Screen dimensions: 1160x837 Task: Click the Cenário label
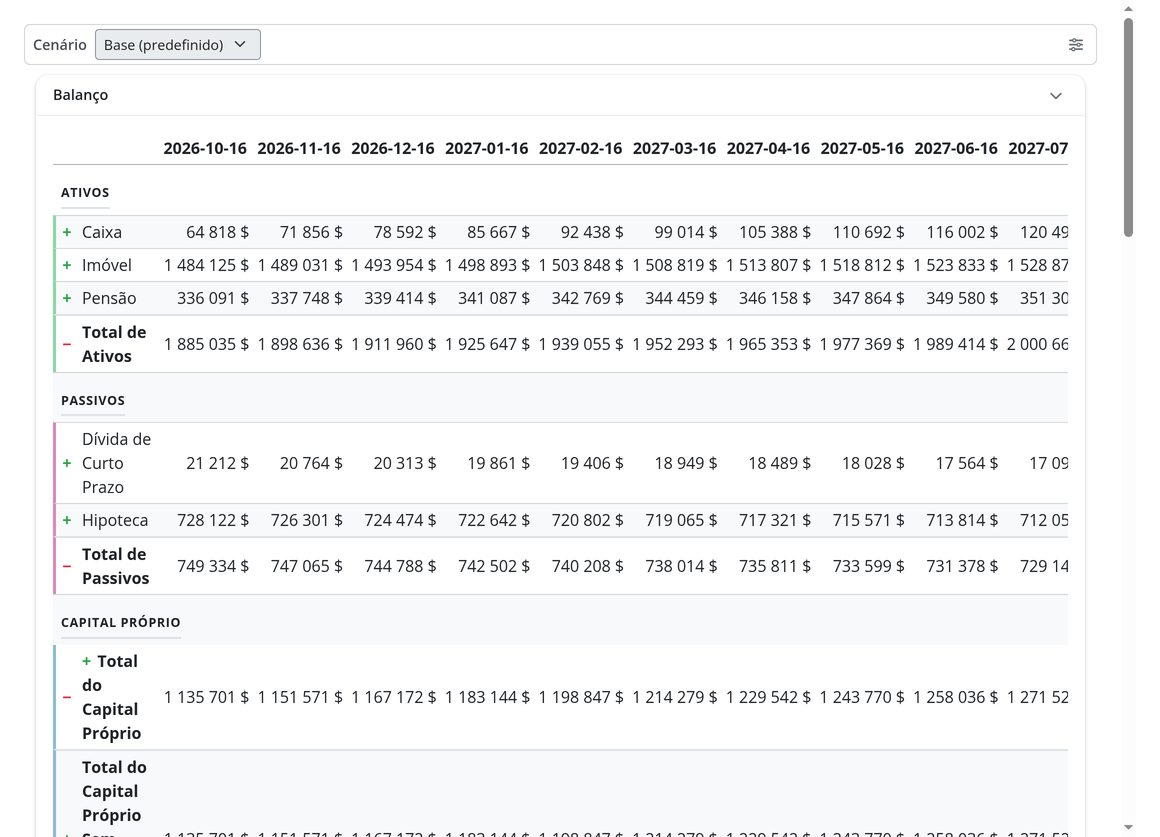coord(60,44)
